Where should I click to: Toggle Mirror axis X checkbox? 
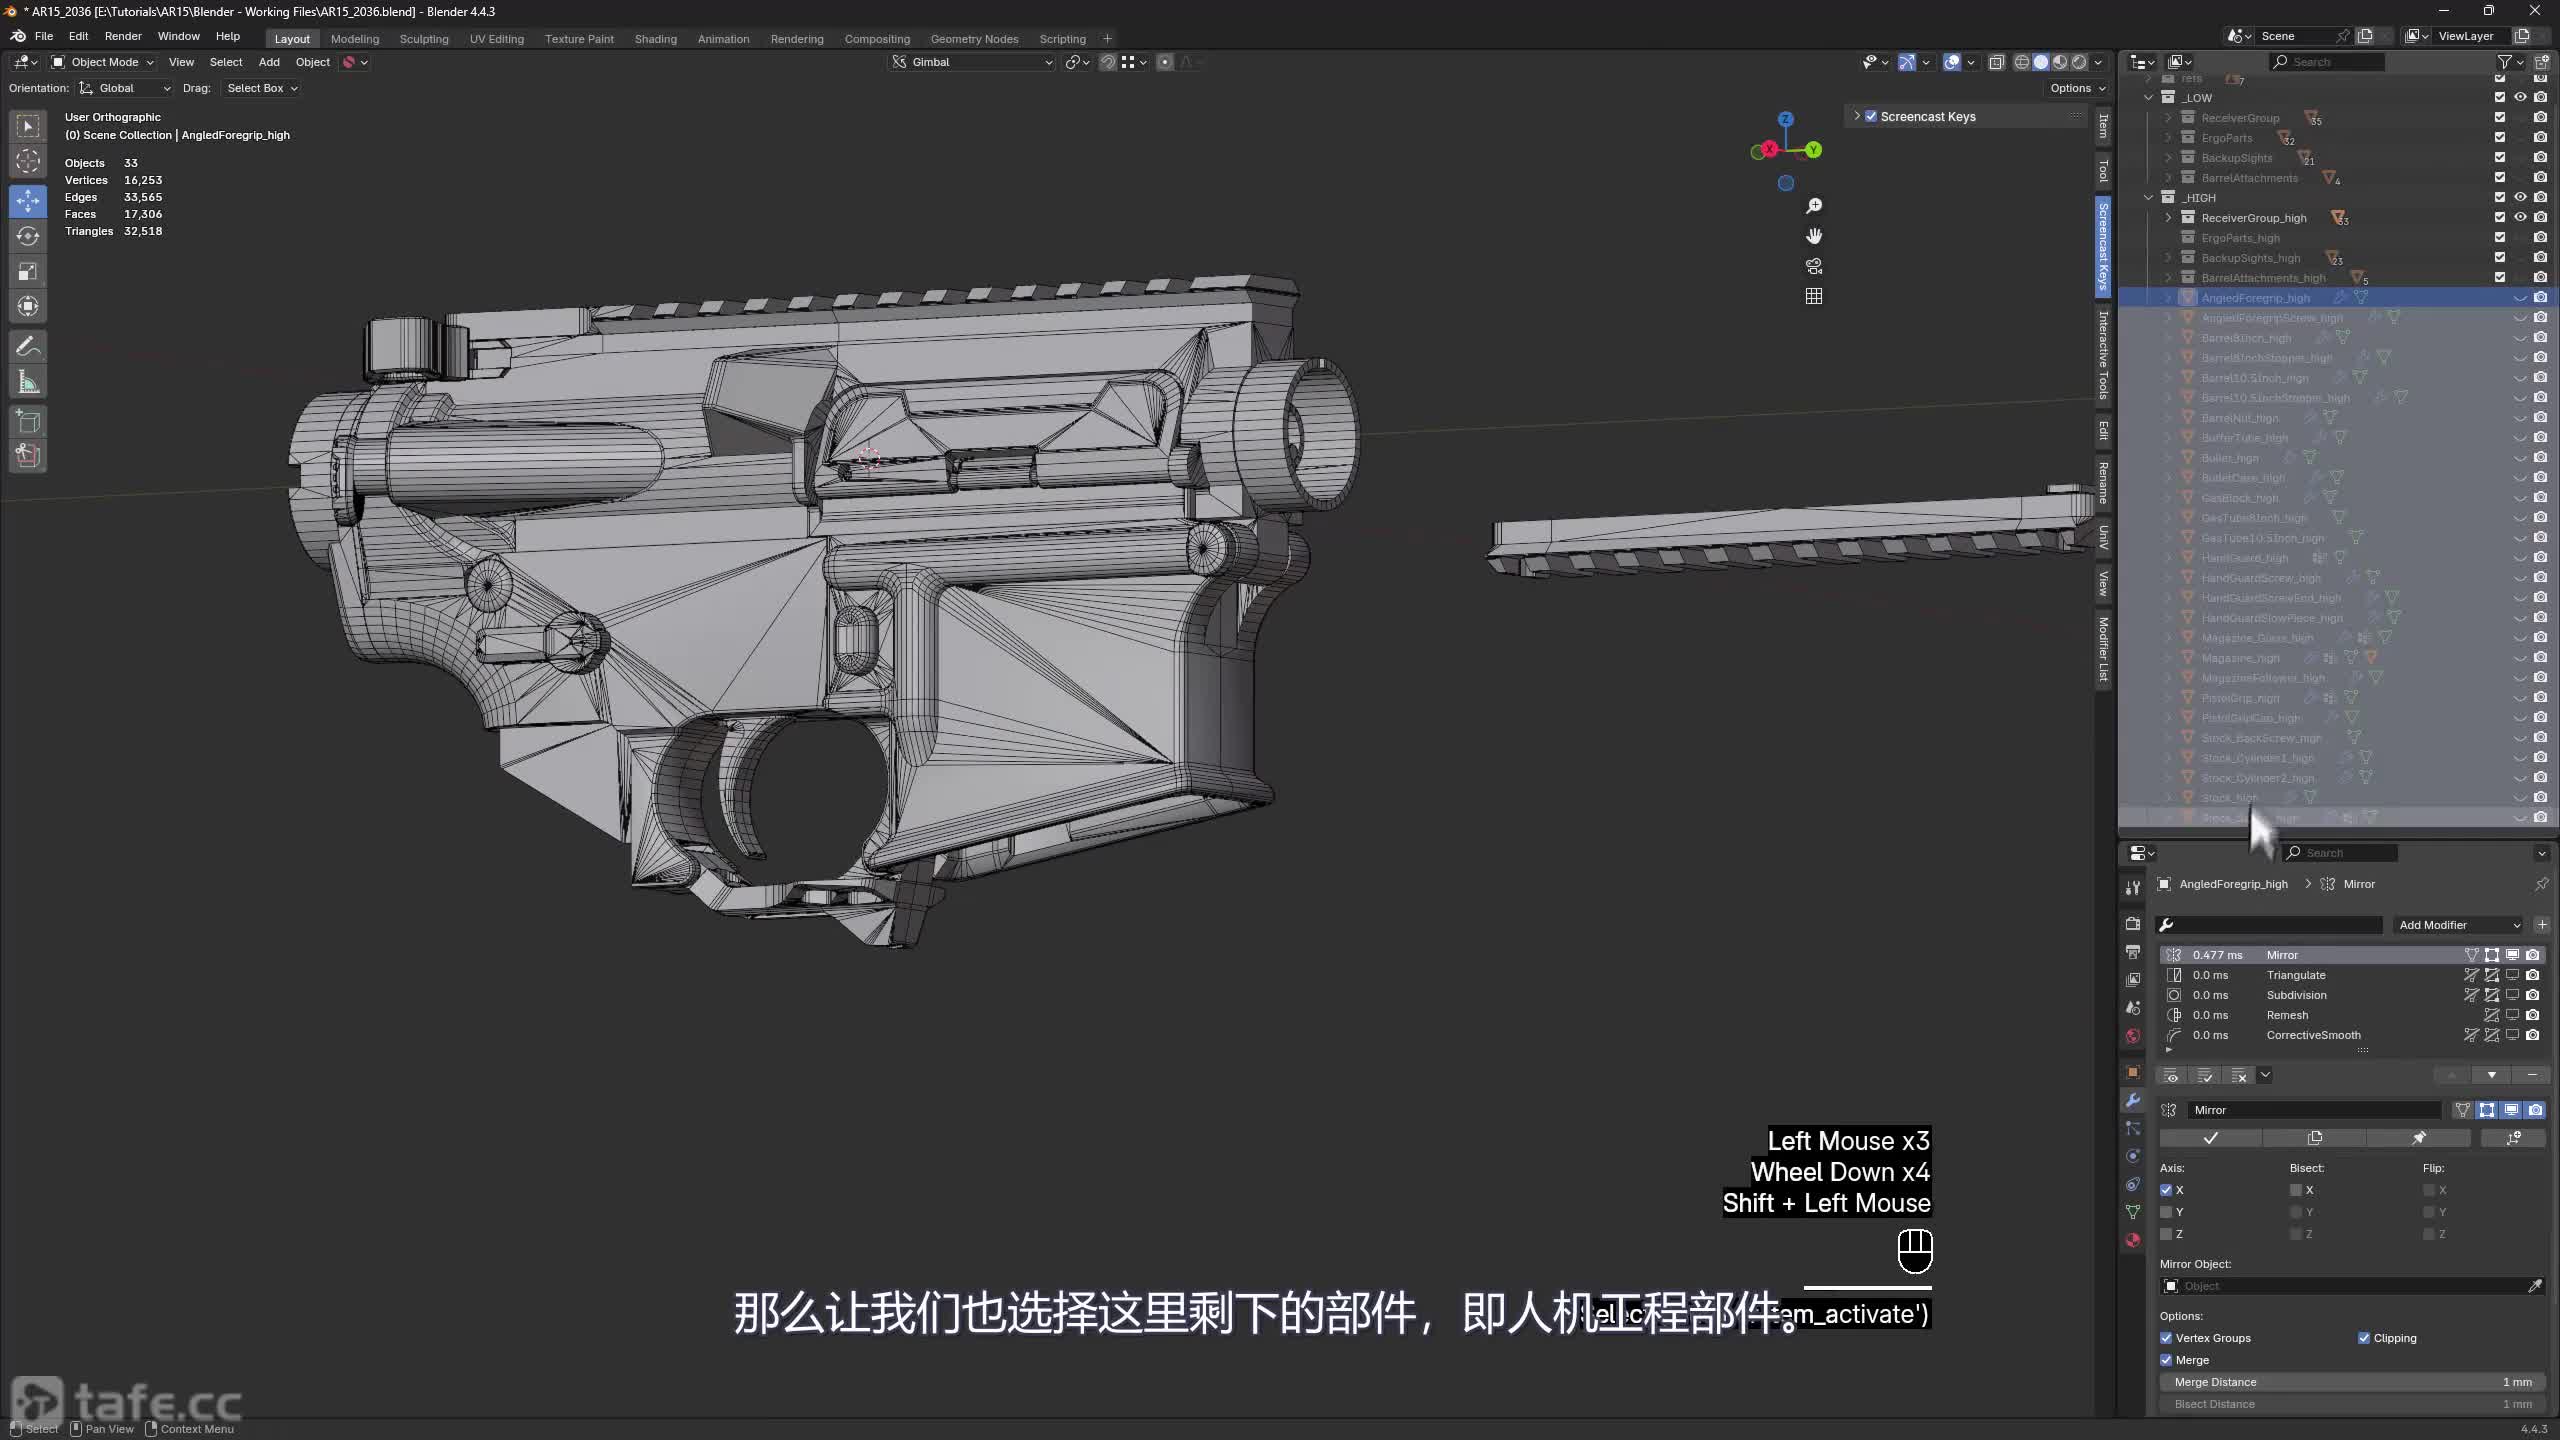(2166, 1190)
